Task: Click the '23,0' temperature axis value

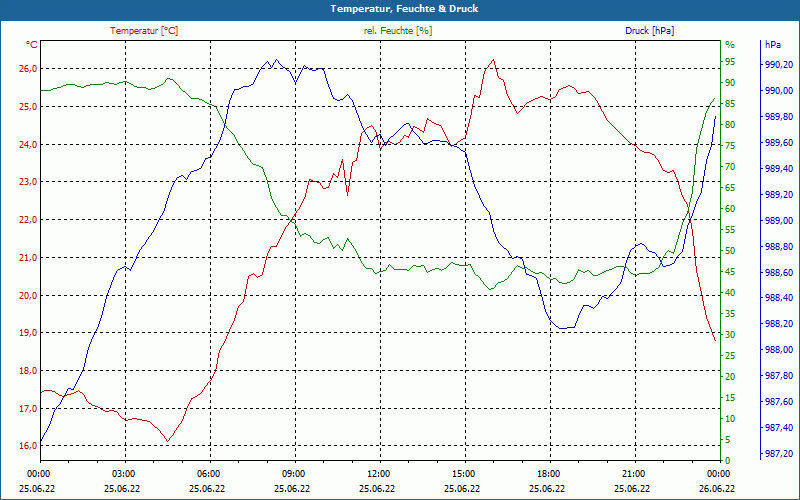Action: 28,182
